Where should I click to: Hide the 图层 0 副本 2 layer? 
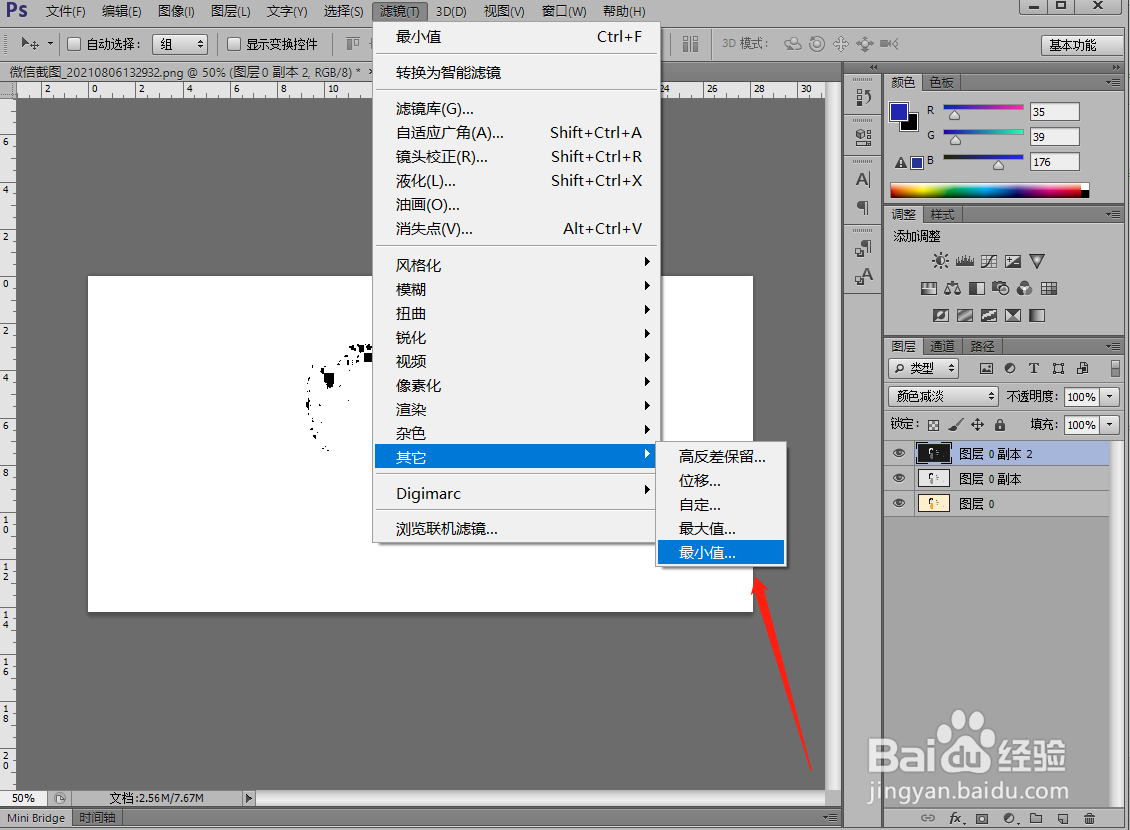[899, 453]
